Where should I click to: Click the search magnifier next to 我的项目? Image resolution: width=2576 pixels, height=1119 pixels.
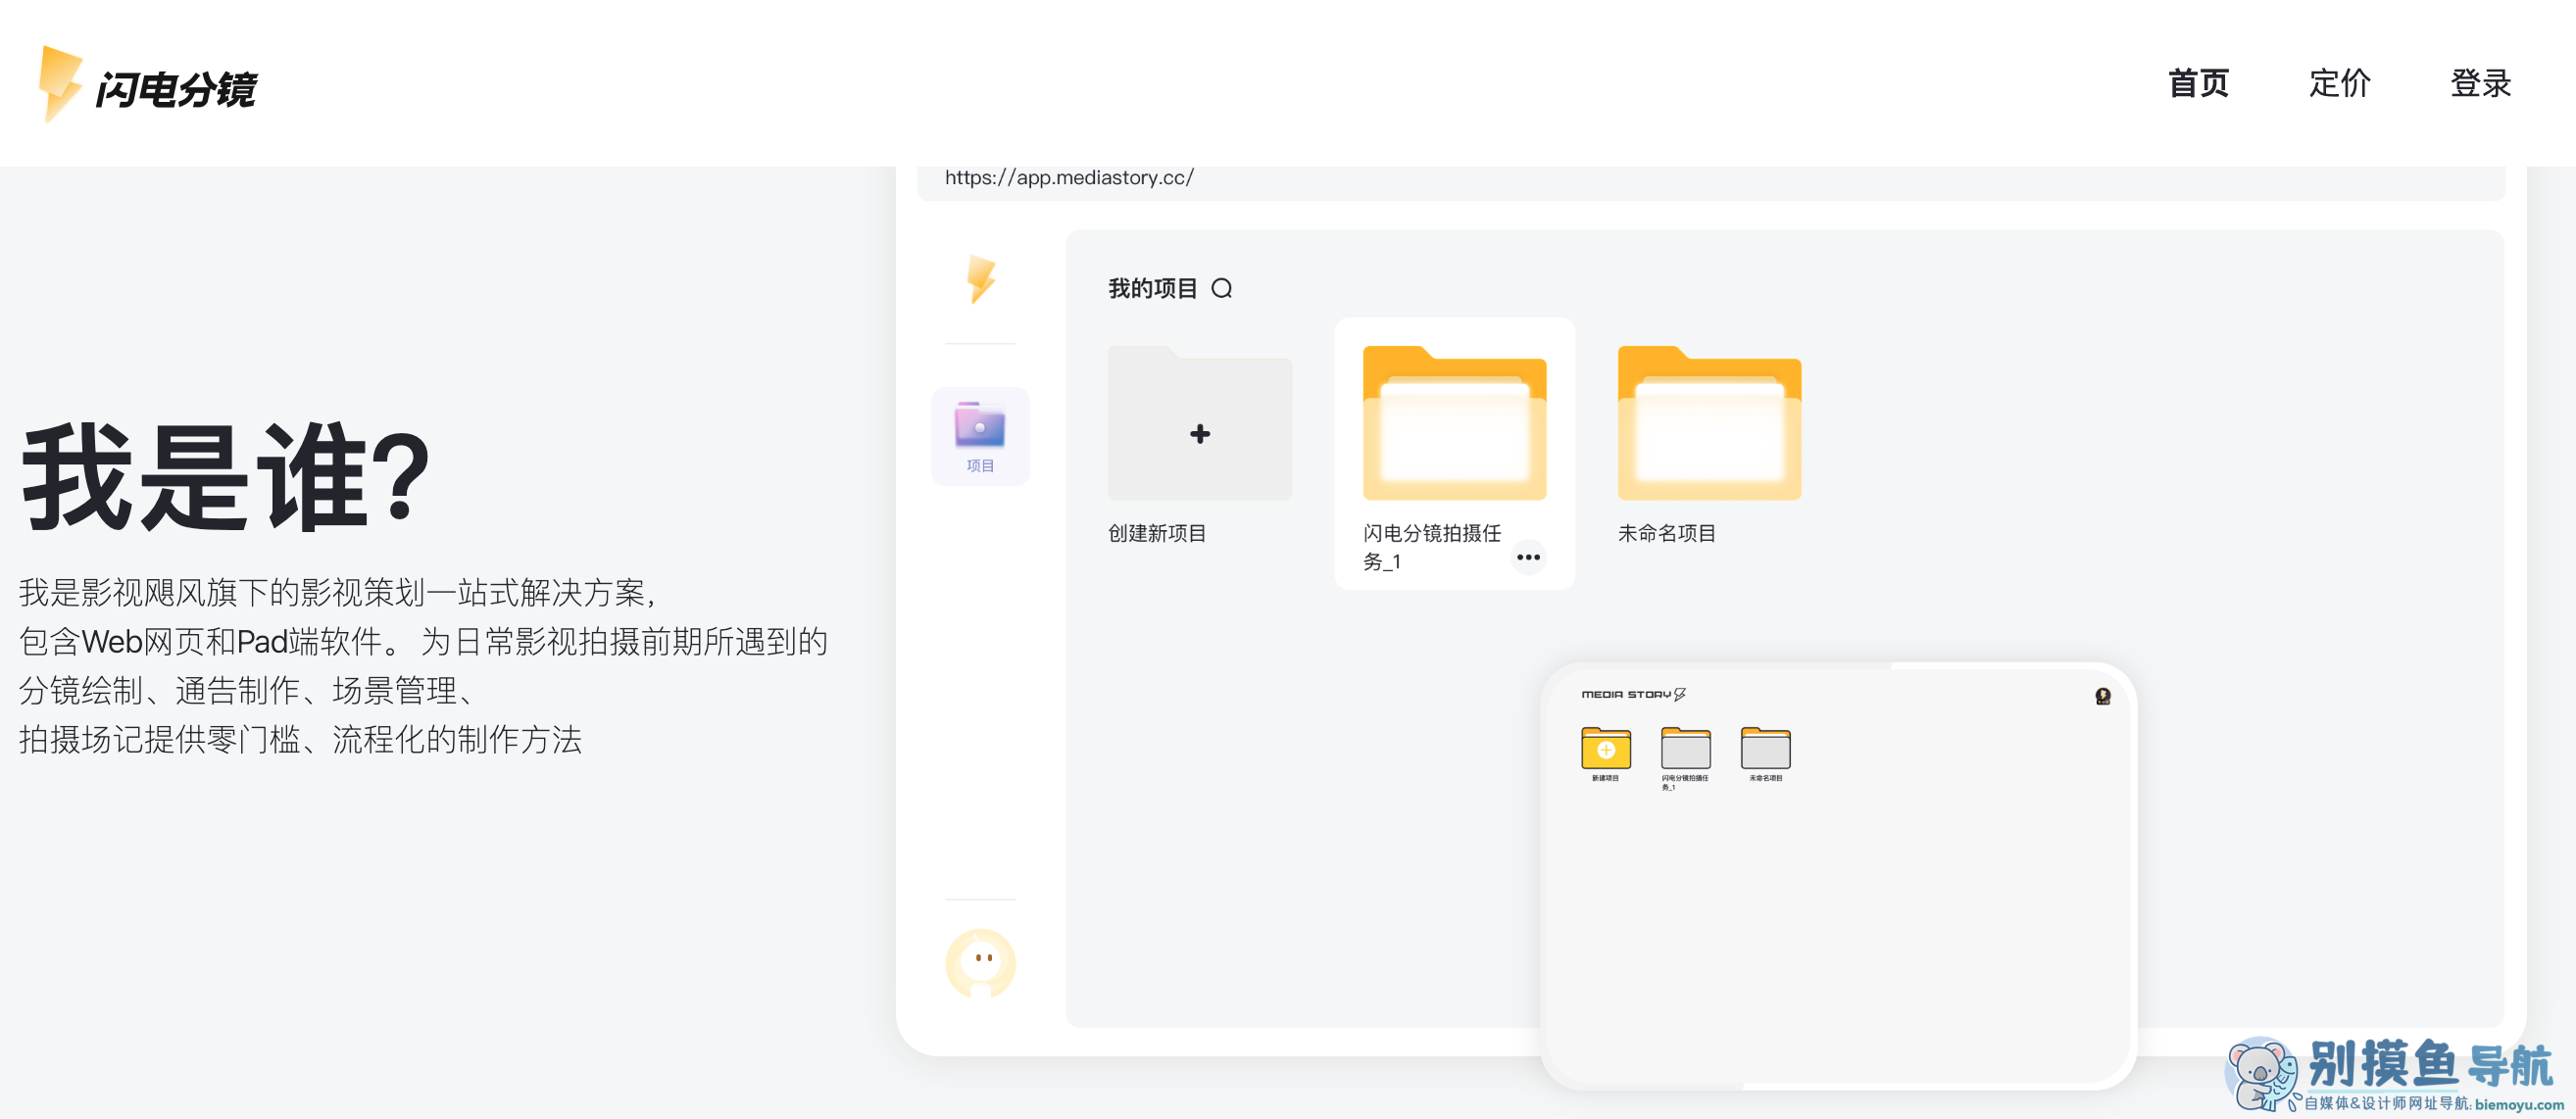(x=1221, y=289)
